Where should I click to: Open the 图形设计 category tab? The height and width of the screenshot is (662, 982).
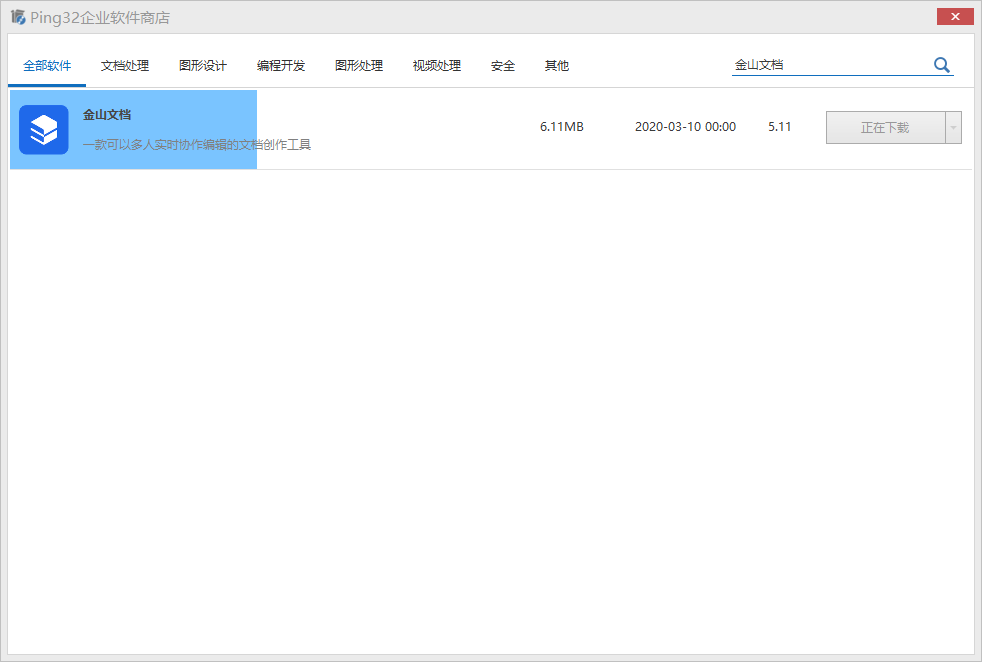202,66
